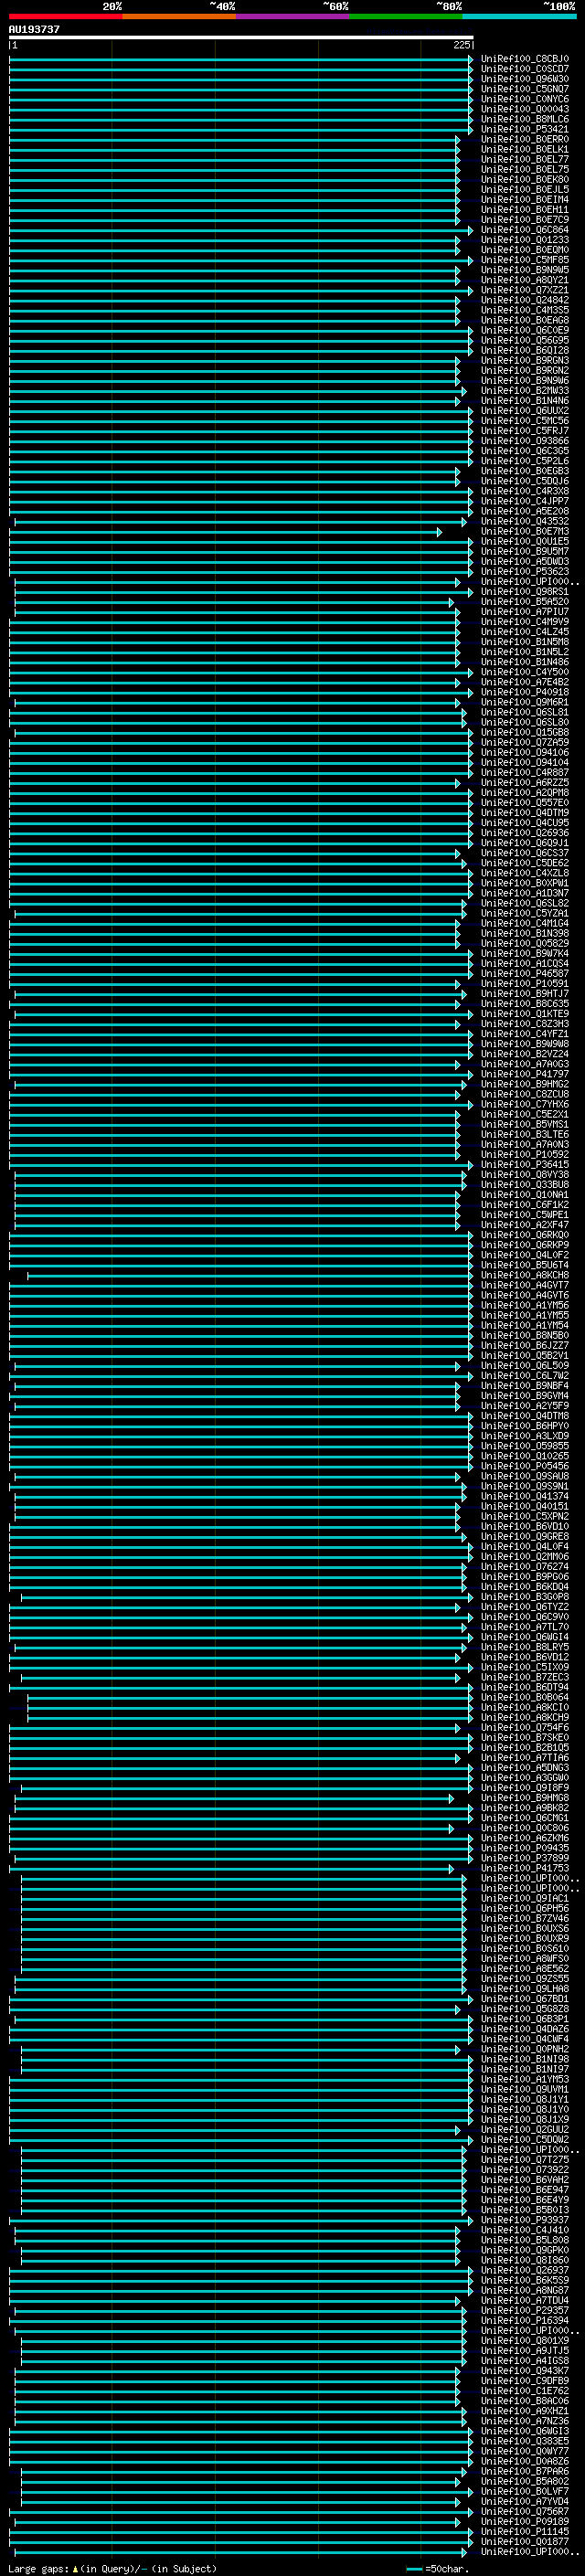Select UniRef100_B0EK80 label
Image resolution: width=585 pixels, height=2576 pixels.
point(525,179)
